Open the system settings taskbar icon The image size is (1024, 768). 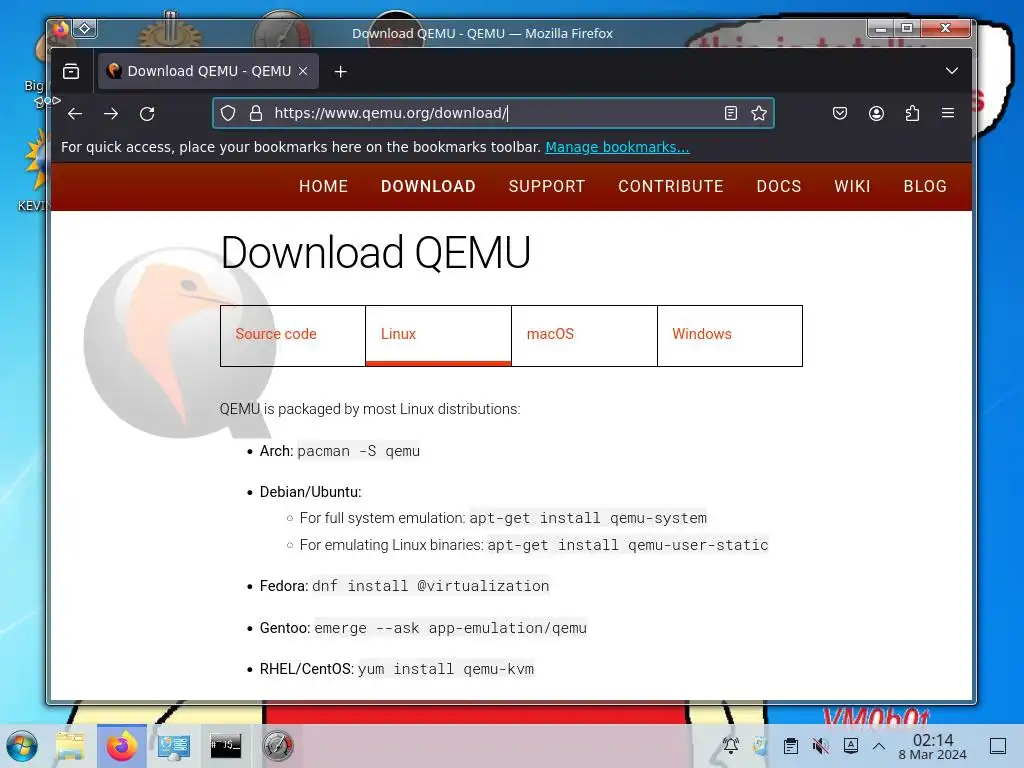[x=174, y=746]
